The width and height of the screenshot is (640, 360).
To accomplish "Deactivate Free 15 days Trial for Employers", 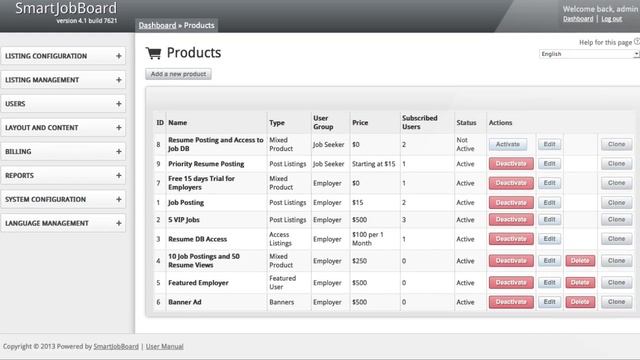I will coord(511,183).
